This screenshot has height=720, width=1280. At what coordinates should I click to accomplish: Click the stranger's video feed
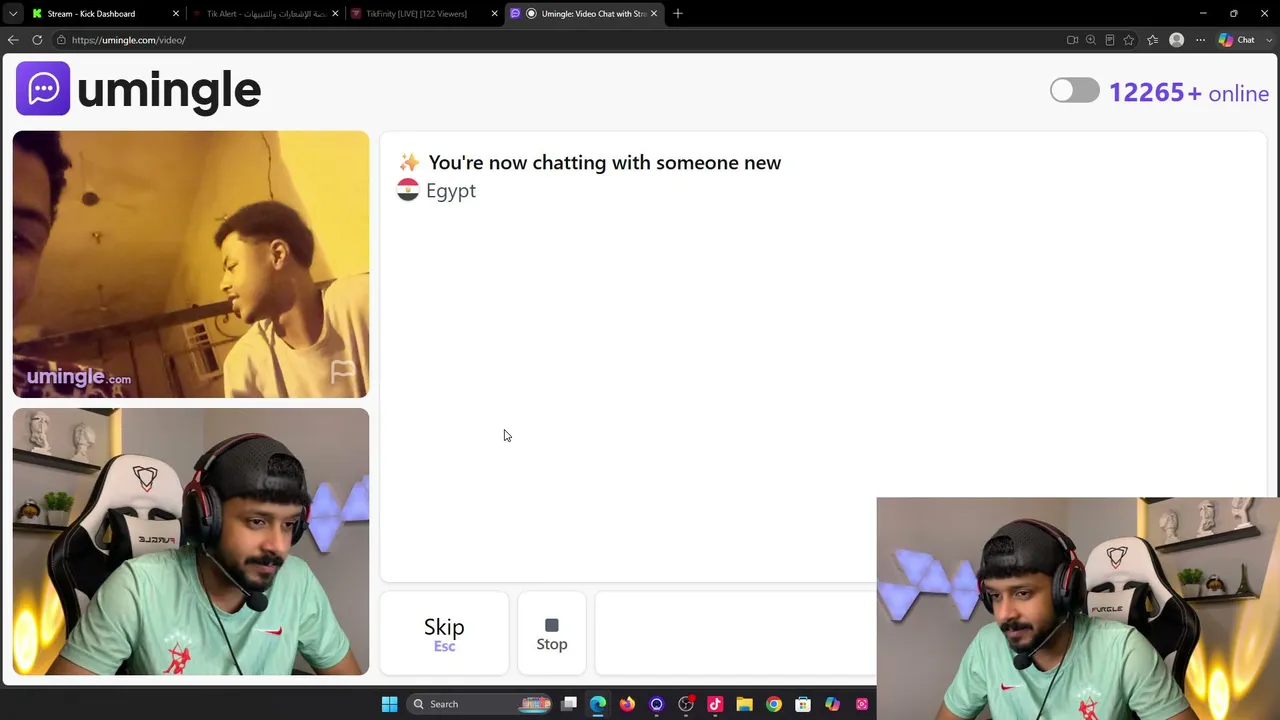pyautogui.click(x=191, y=264)
